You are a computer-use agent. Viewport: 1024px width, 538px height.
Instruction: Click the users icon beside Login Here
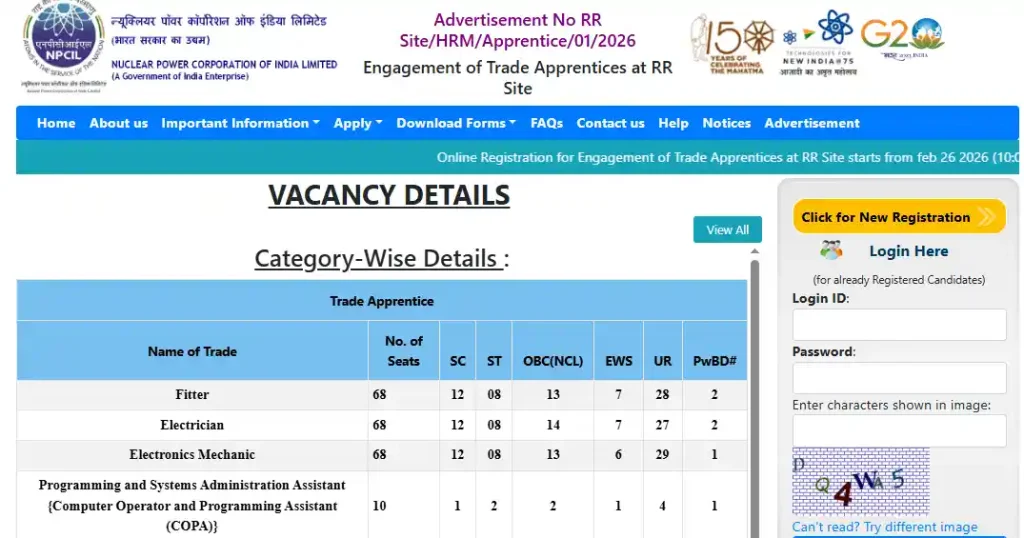click(x=831, y=251)
